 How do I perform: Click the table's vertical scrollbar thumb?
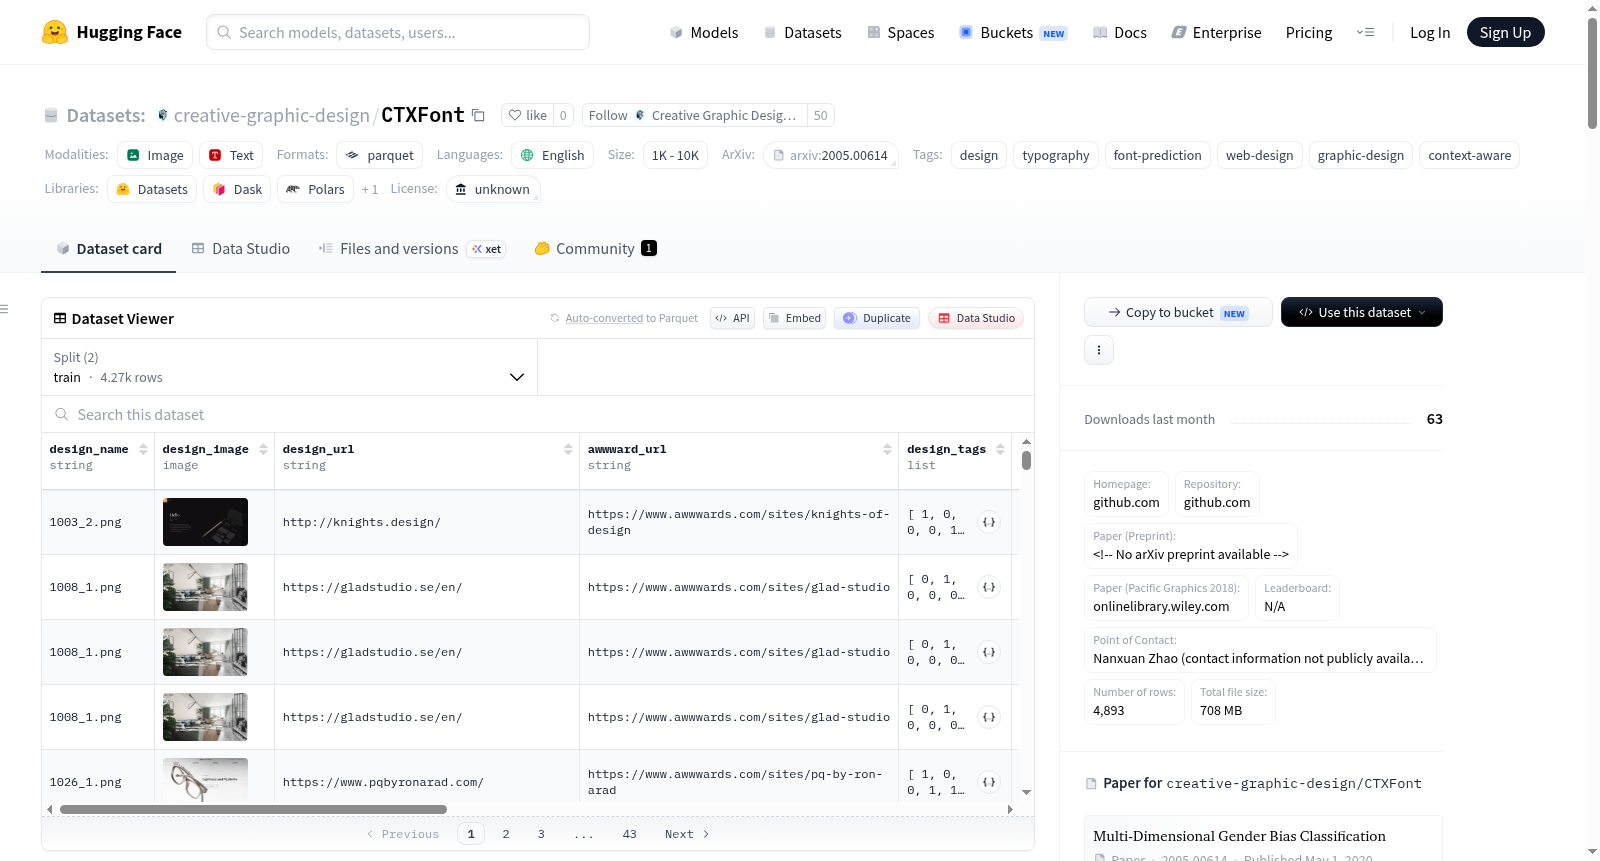click(1026, 460)
